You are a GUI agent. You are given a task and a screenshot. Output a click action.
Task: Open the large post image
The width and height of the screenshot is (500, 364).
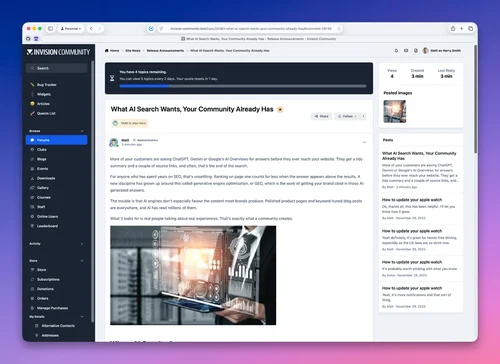(x=193, y=275)
